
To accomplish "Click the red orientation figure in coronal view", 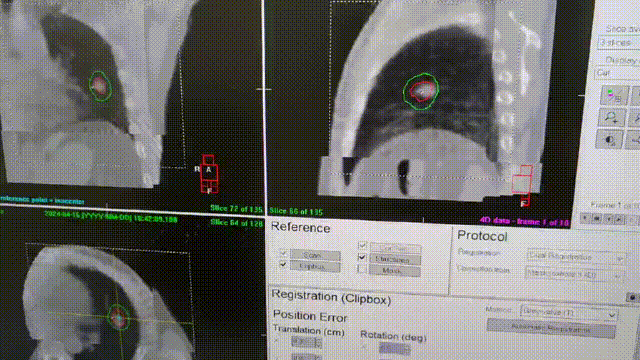I will point(523,185).
